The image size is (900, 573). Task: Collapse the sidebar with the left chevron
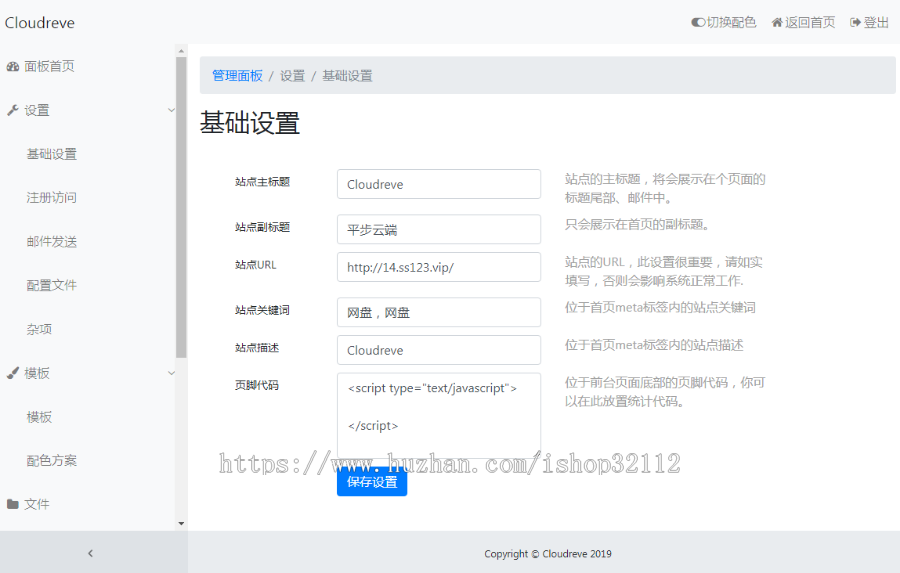[x=90, y=553]
